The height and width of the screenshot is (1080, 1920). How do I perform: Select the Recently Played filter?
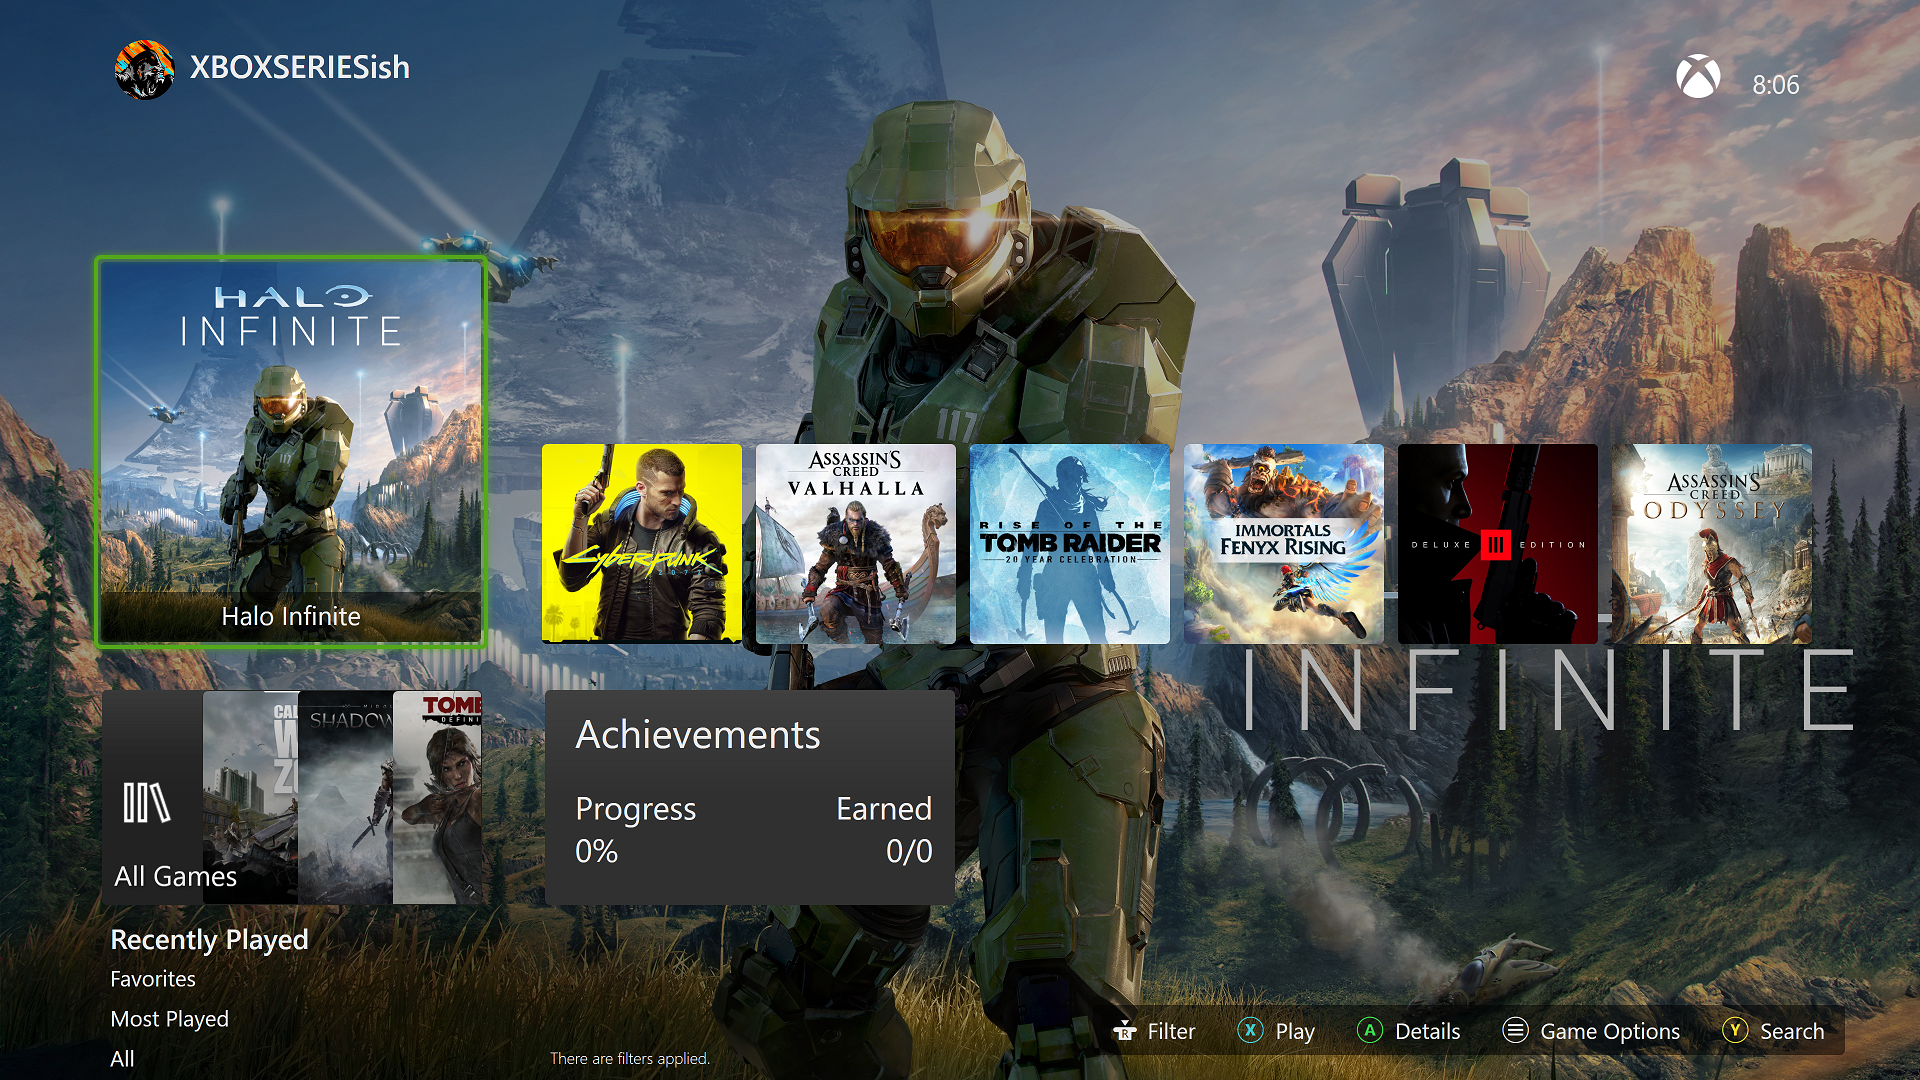pyautogui.click(x=209, y=940)
